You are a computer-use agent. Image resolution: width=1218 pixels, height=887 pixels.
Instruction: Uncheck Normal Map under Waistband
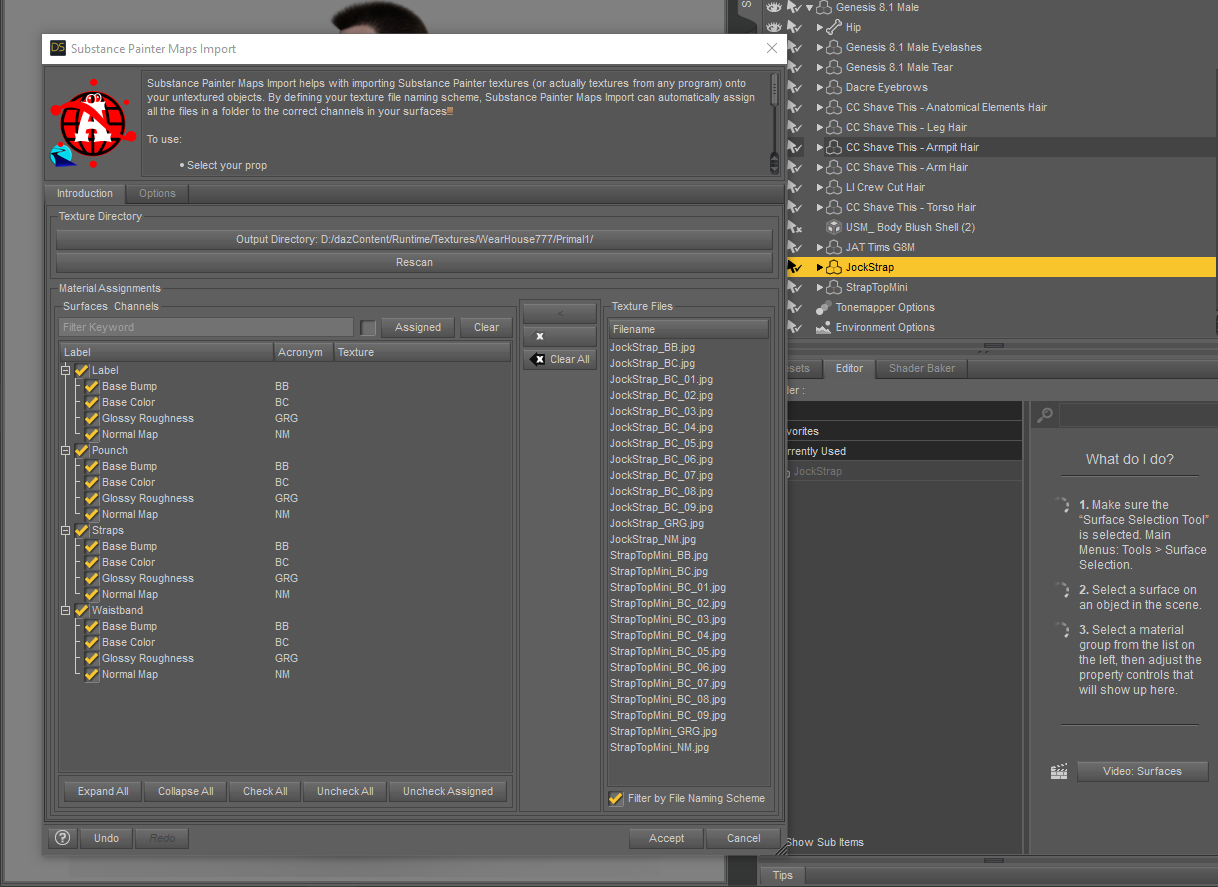click(x=92, y=674)
